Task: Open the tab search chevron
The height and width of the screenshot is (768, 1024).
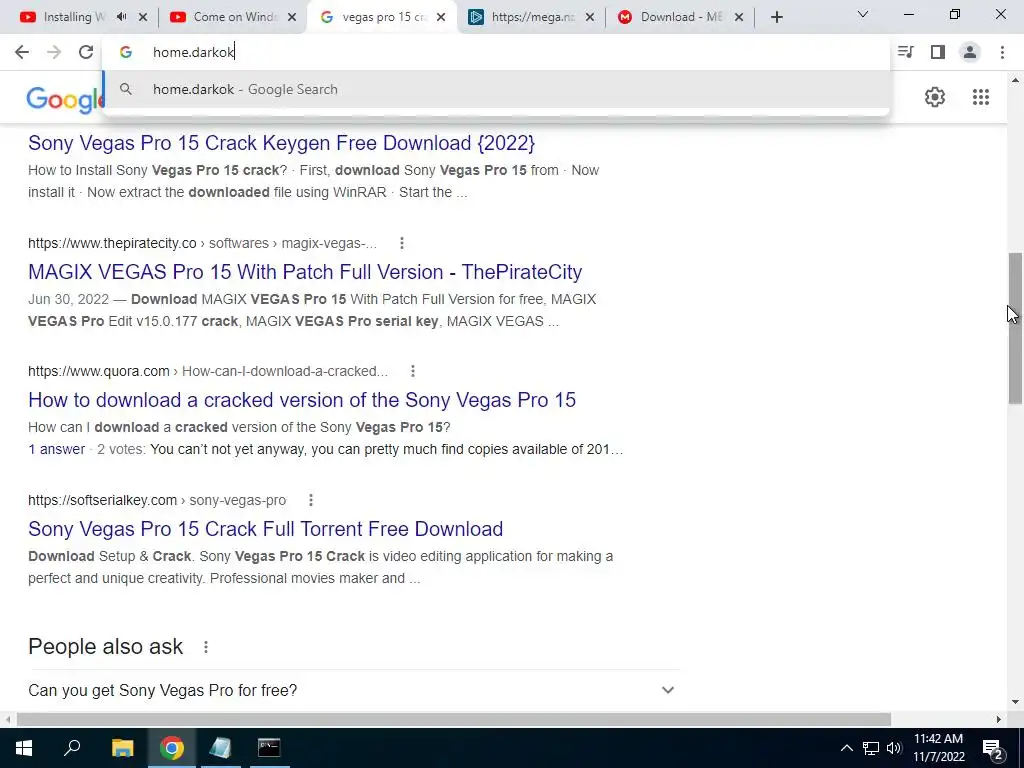Action: [x=863, y=14]
